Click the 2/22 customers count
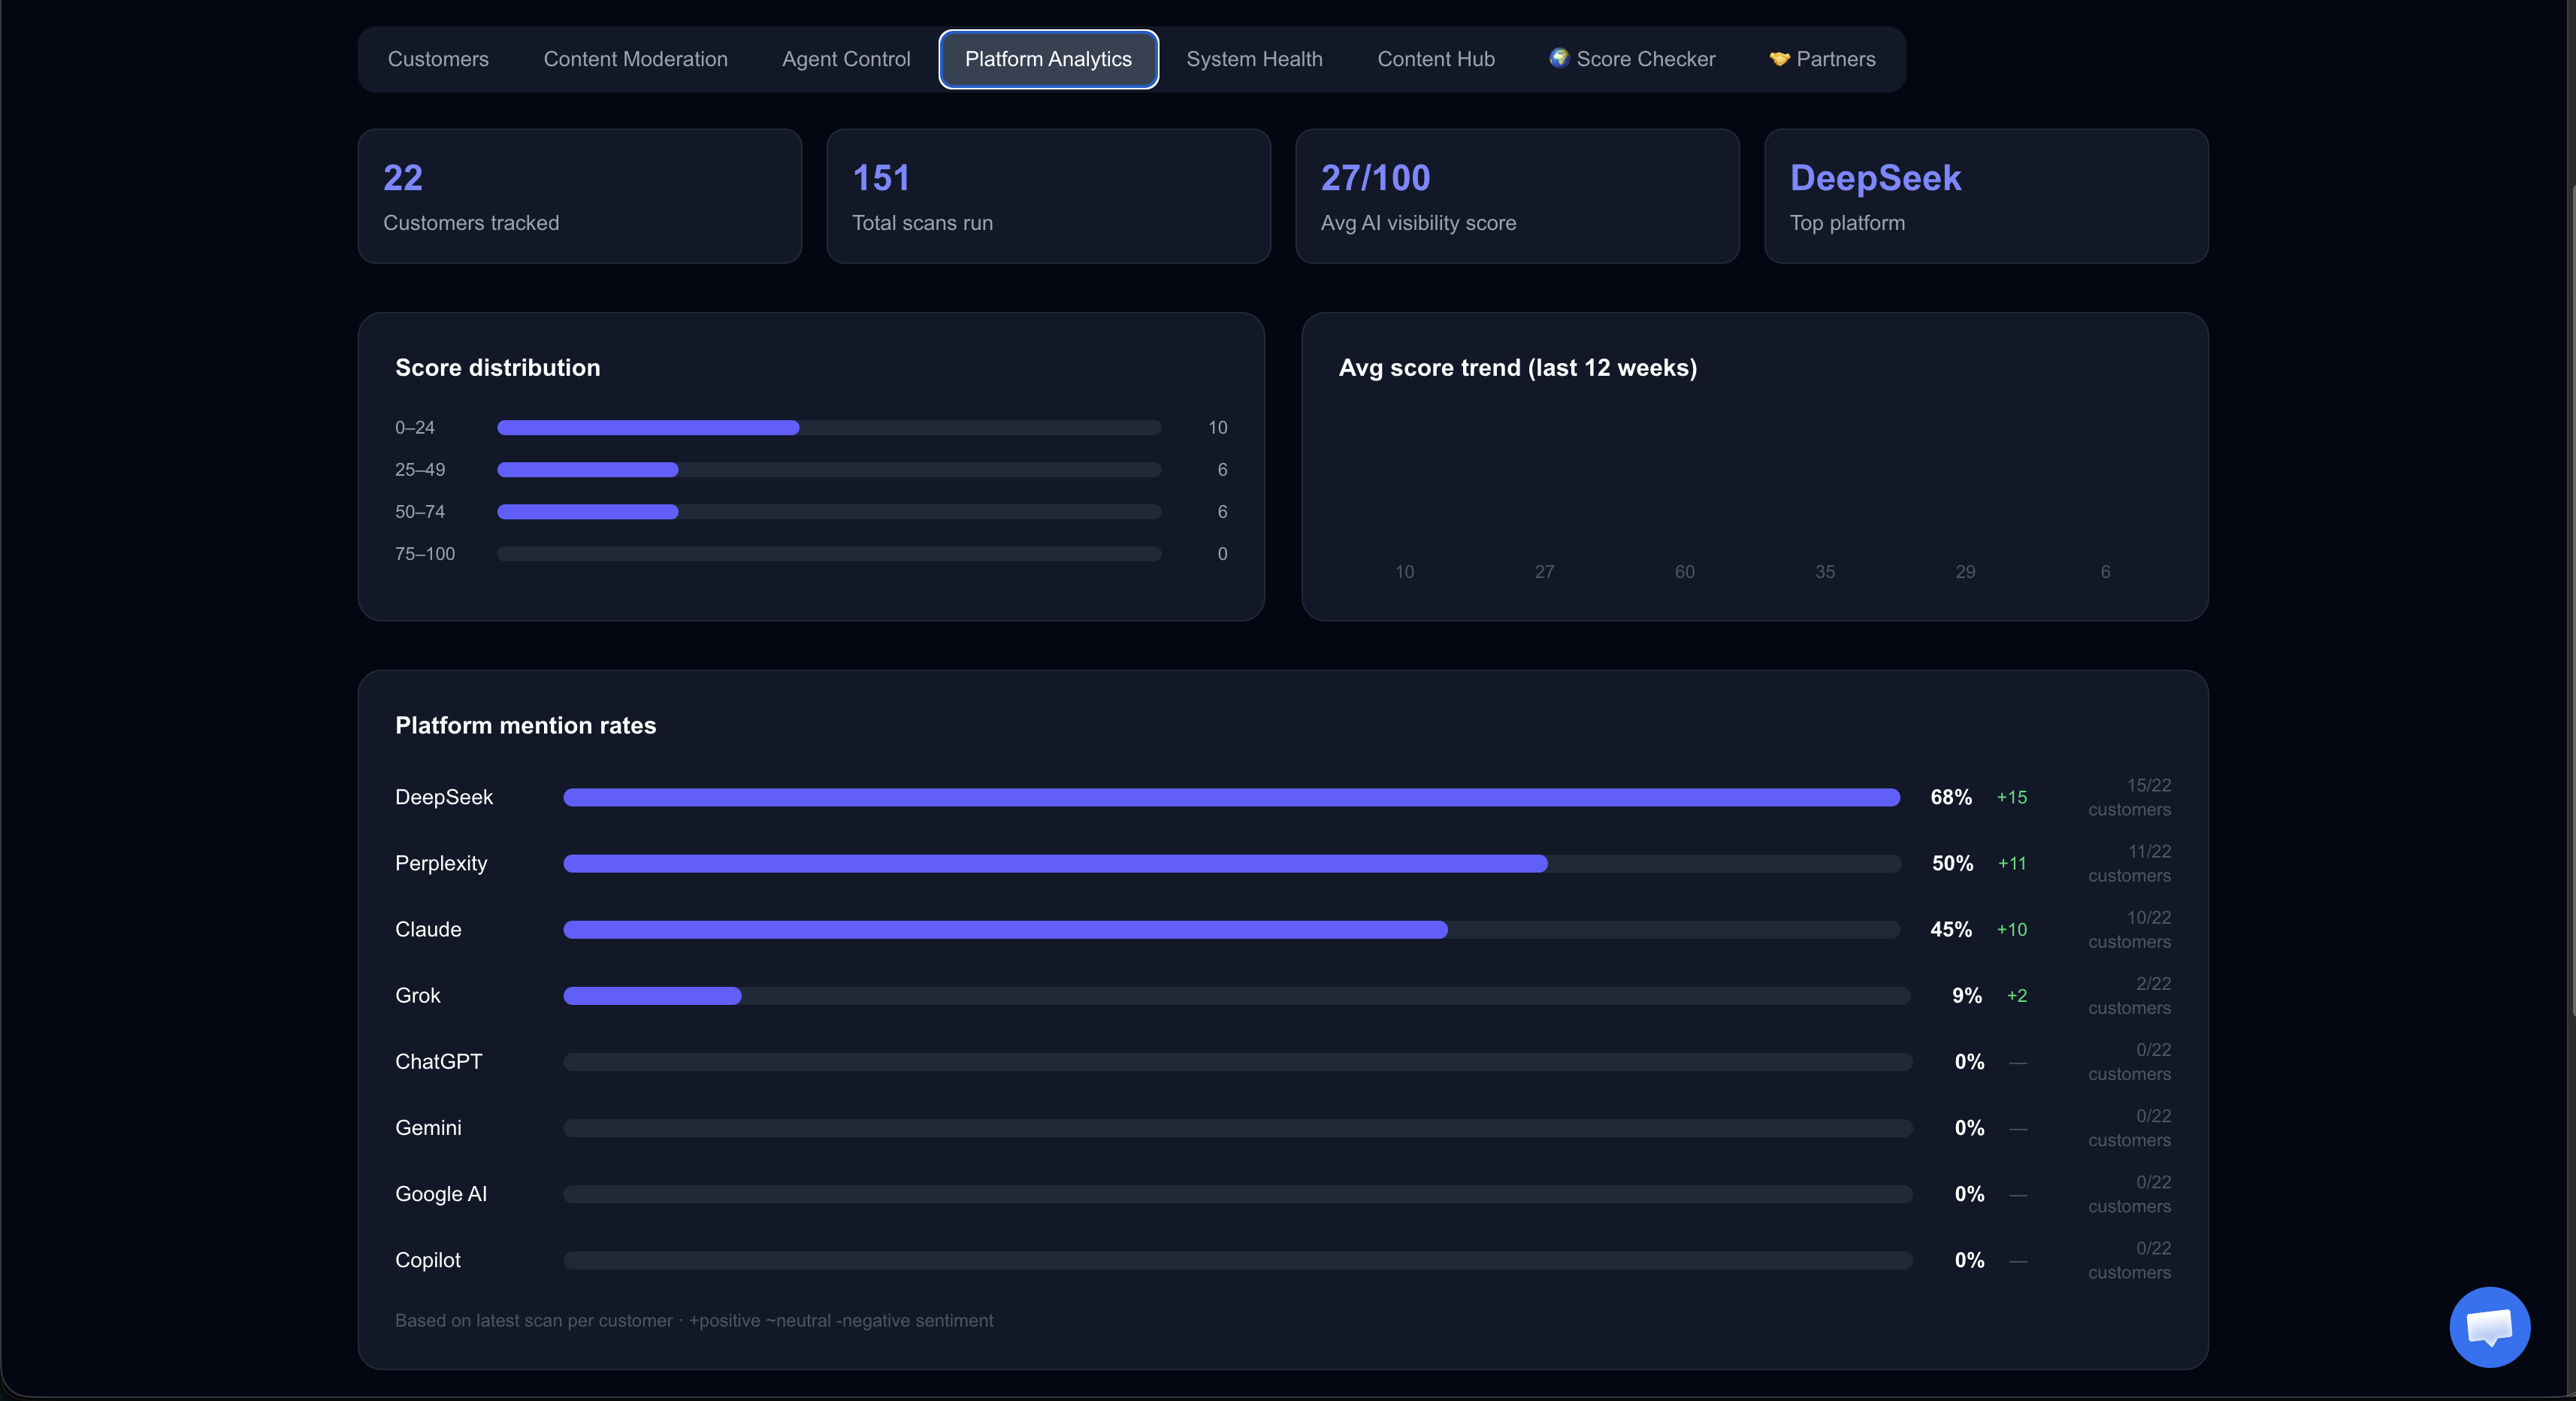The image size is (2576, 1401). click(x=2130, y=996)
